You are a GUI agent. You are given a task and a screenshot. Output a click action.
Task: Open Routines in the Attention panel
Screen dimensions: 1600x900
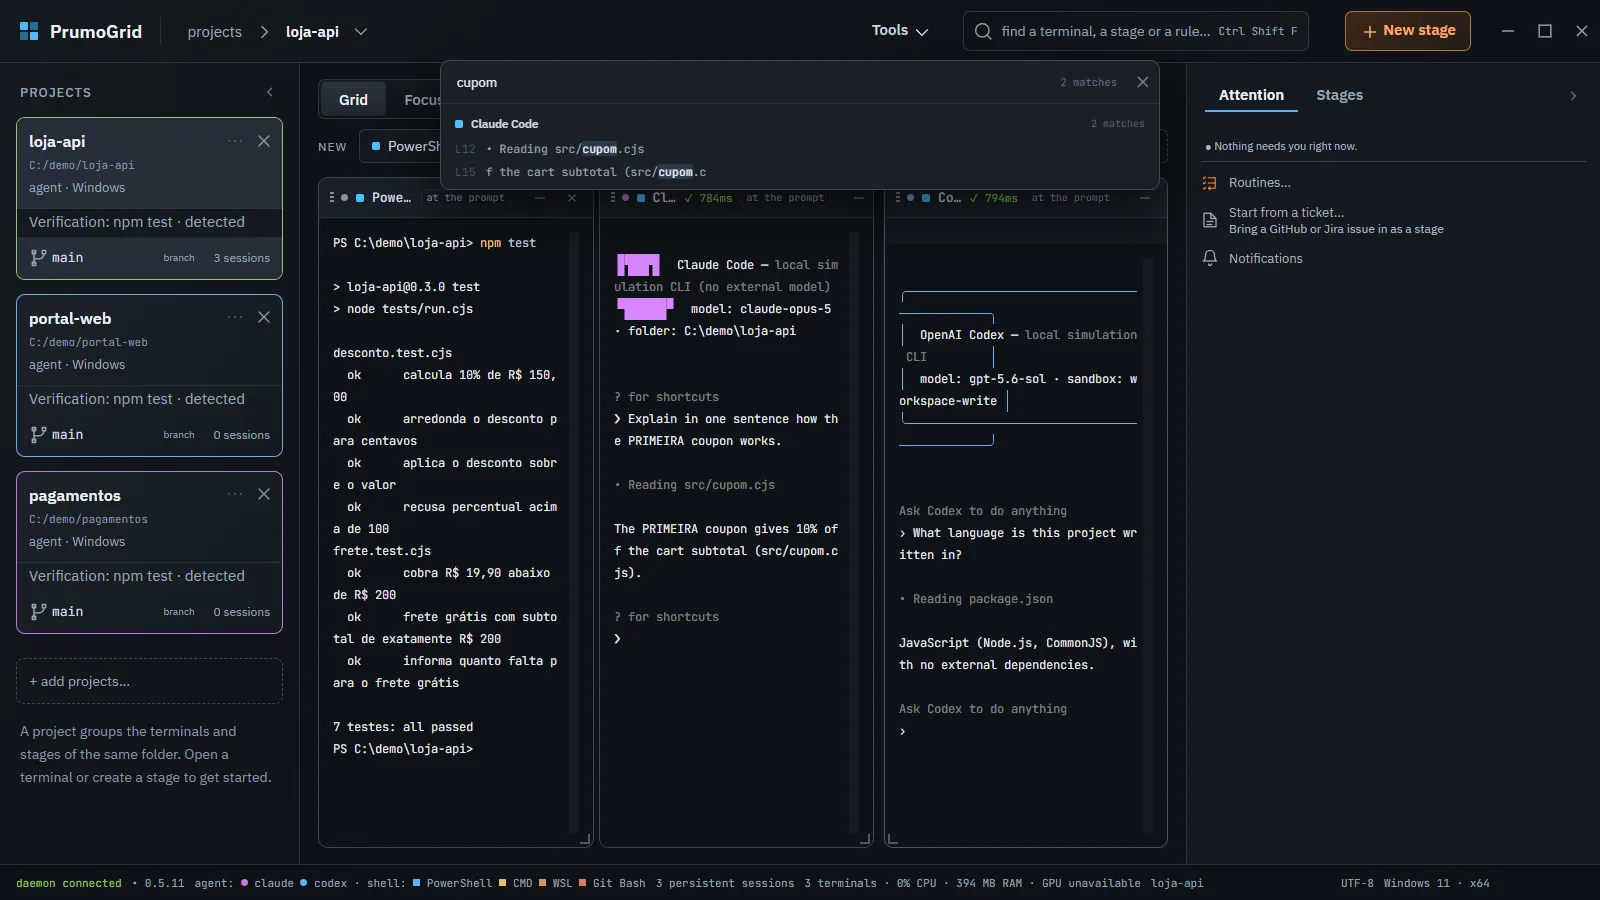point(1259,183)
